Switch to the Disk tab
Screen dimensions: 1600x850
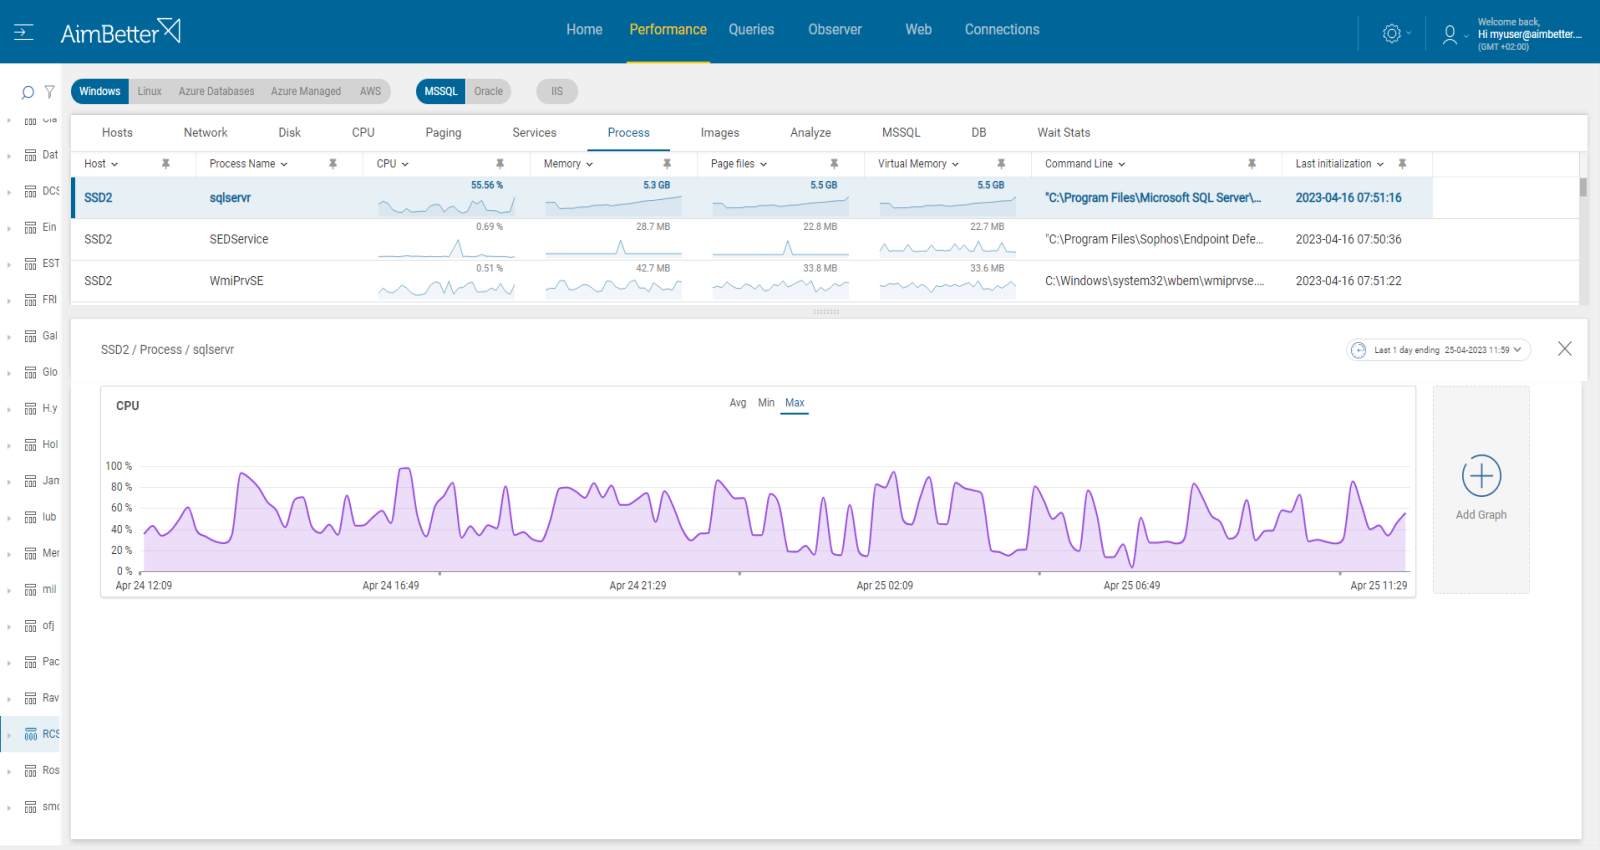click(290, 133)
